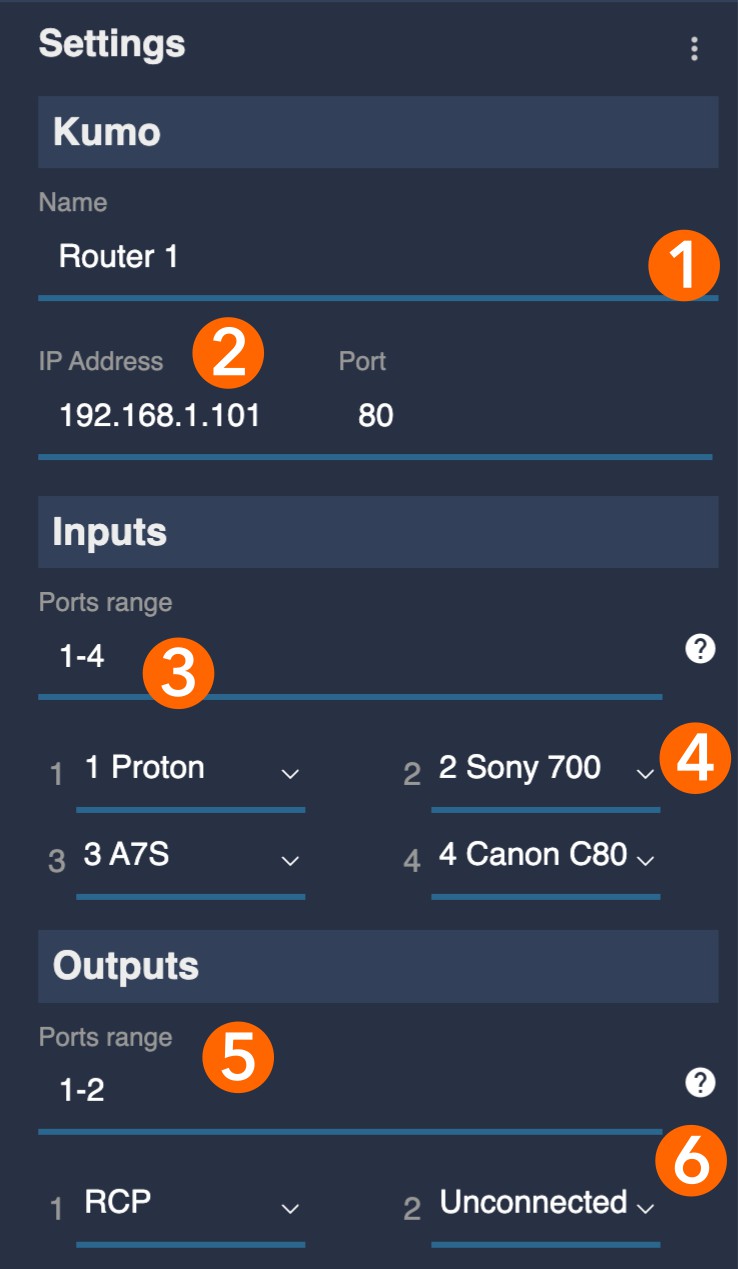738x1269 pixels.
Task: Click the Outputs ports range help icon
Action: pyautogui.click(x=700, y=1082)
